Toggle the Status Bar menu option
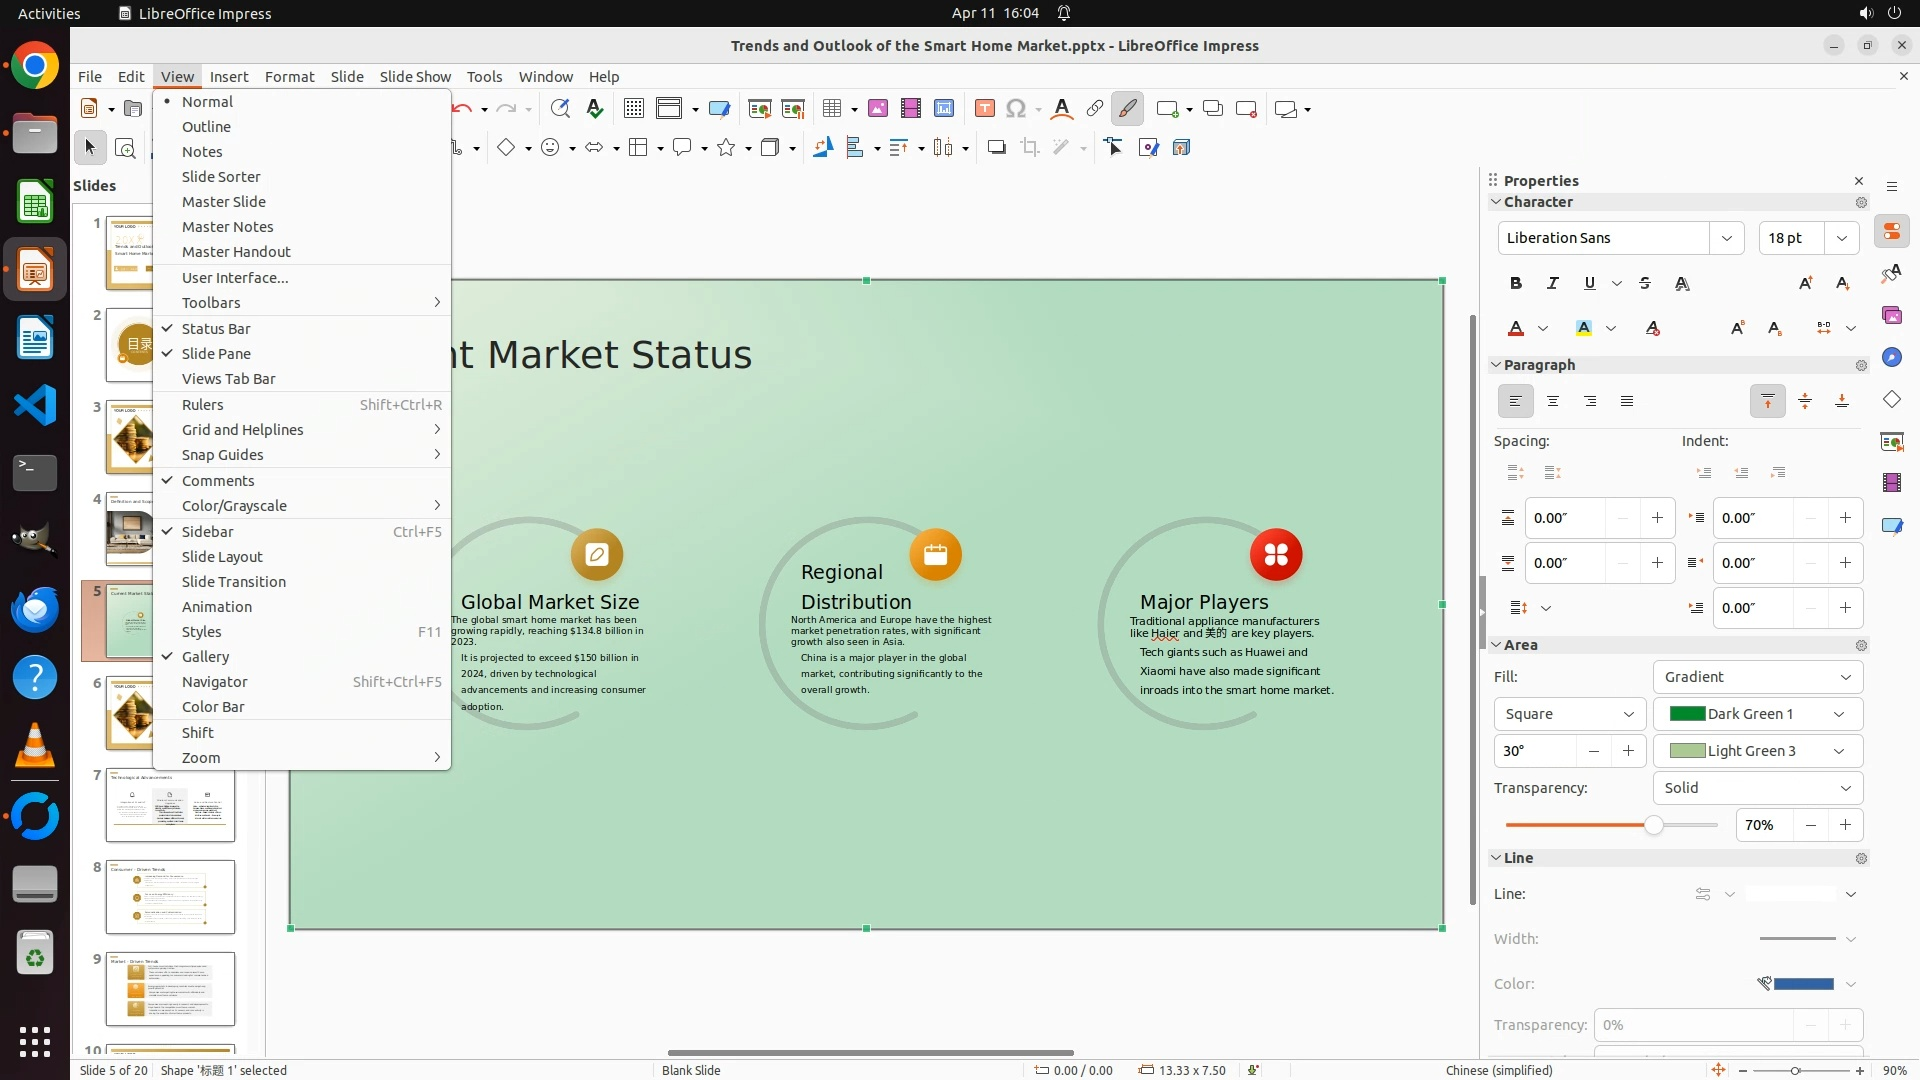The height and width of the screenshot is (1080, 1920). [216, 329]
